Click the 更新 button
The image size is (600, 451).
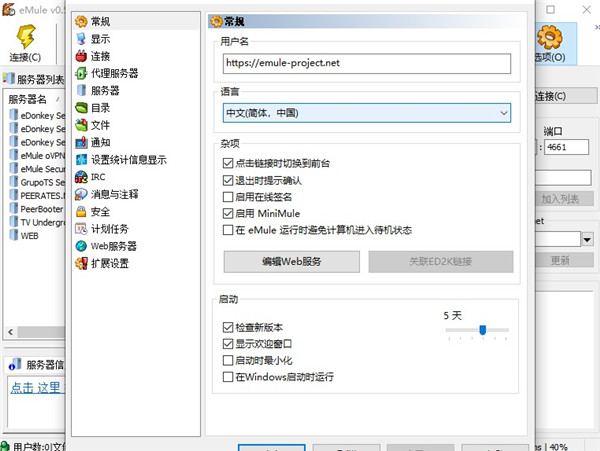click(x=563, y=261)
